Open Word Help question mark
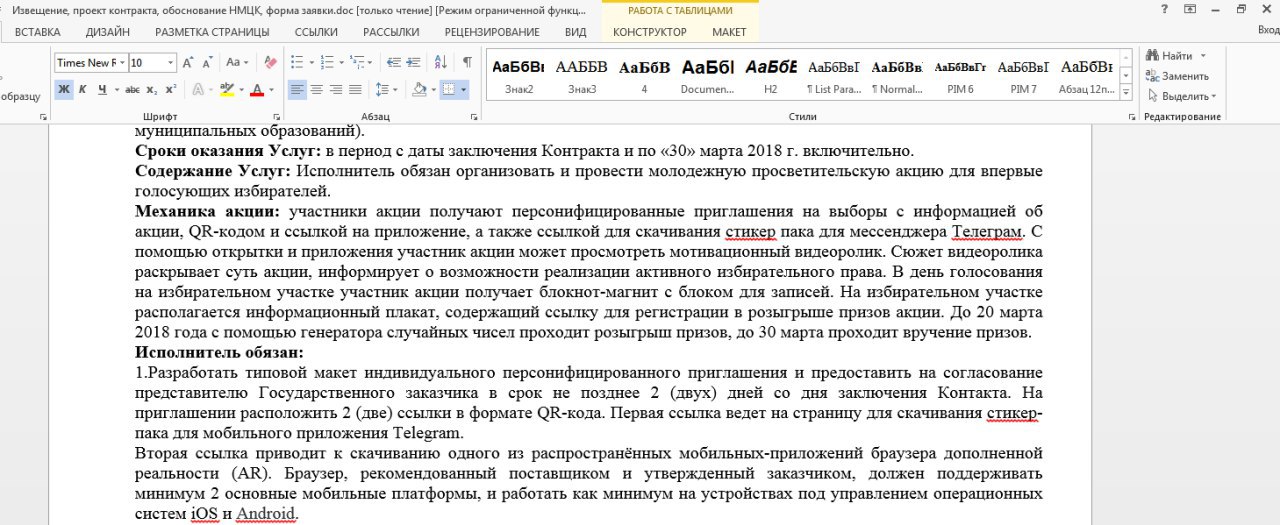 point(1164,9)
